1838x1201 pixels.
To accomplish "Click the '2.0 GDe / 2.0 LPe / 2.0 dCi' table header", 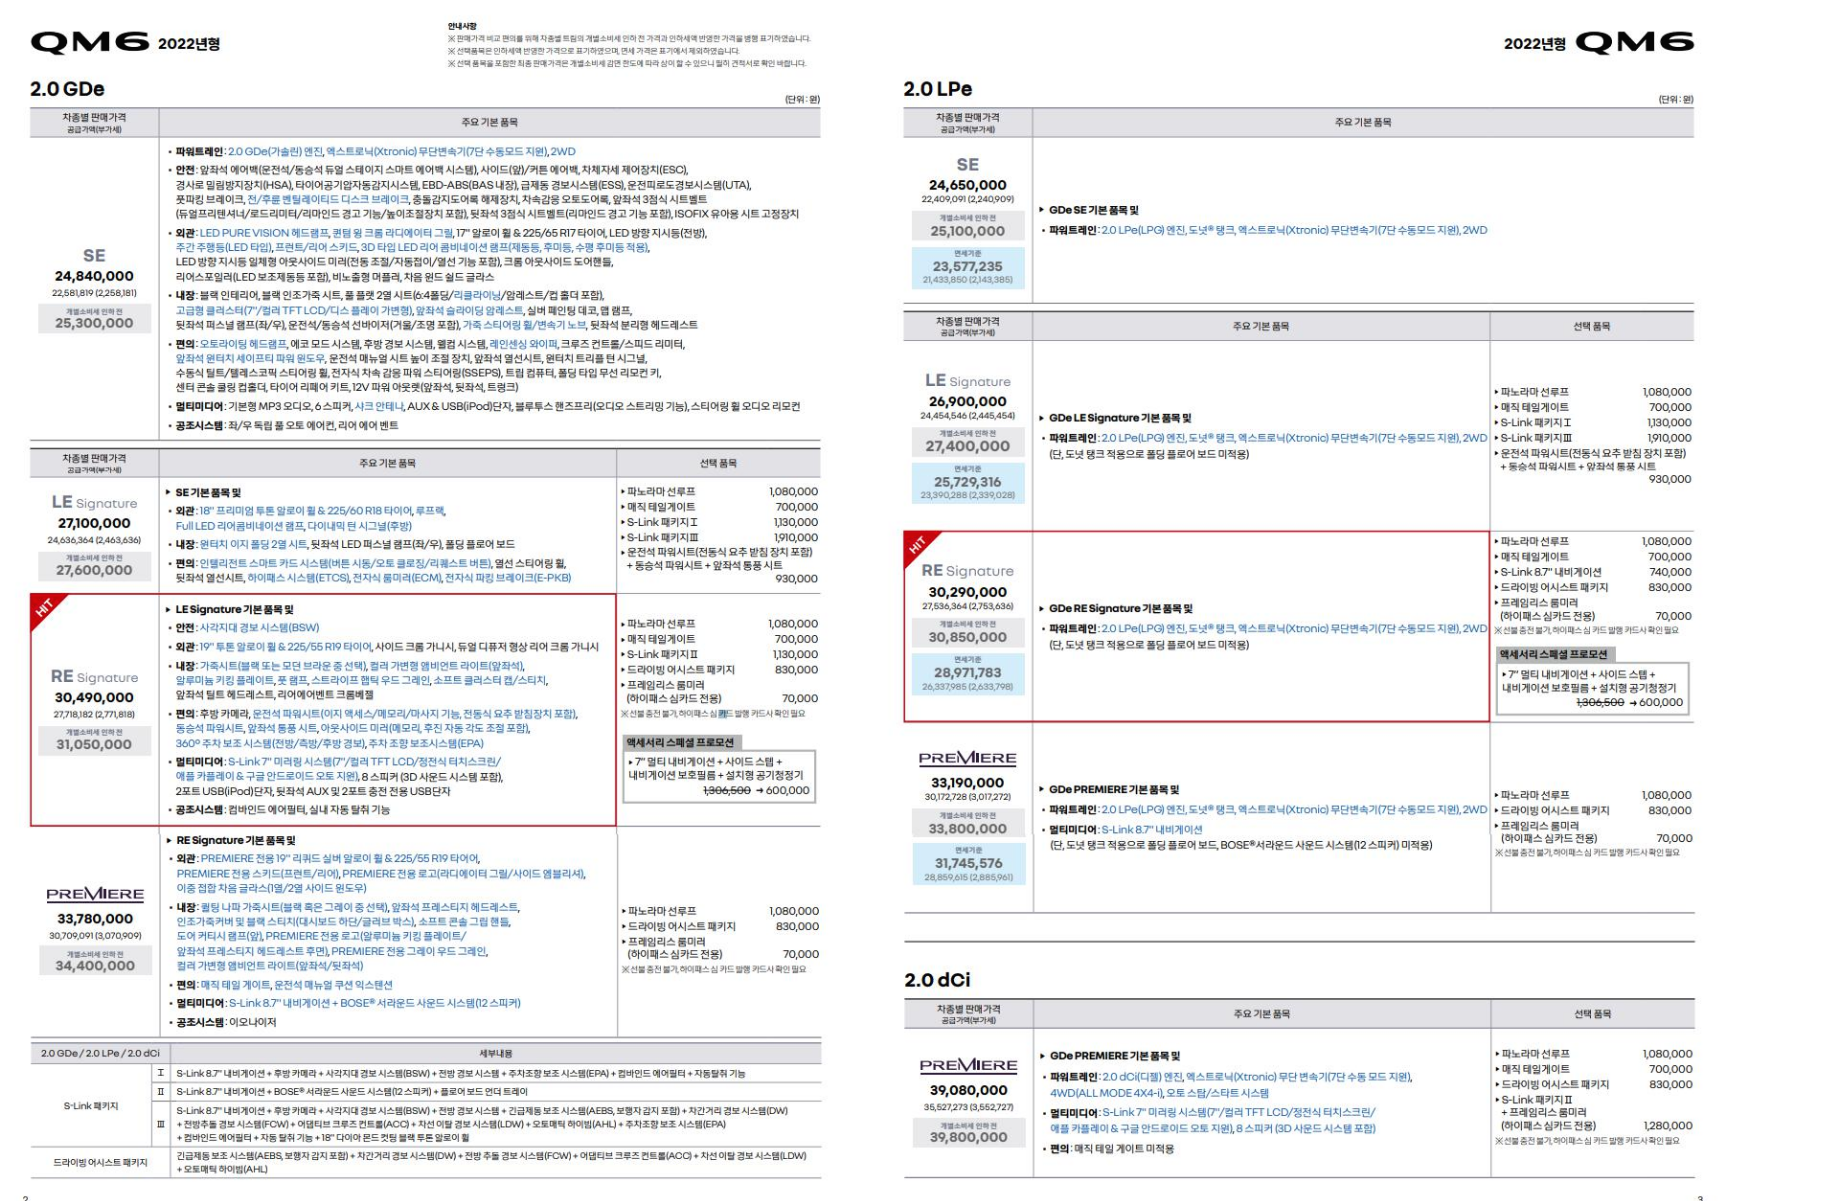I will tap(100, 1054).
